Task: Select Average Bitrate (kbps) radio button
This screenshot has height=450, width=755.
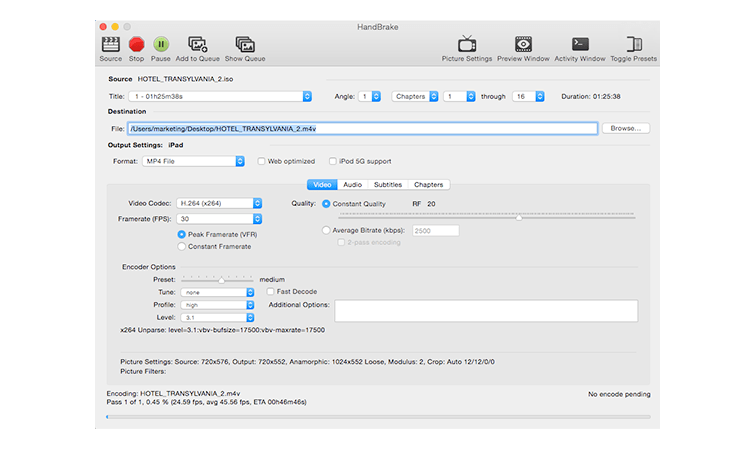Action: pyautogui.click(x=326, y=231)
